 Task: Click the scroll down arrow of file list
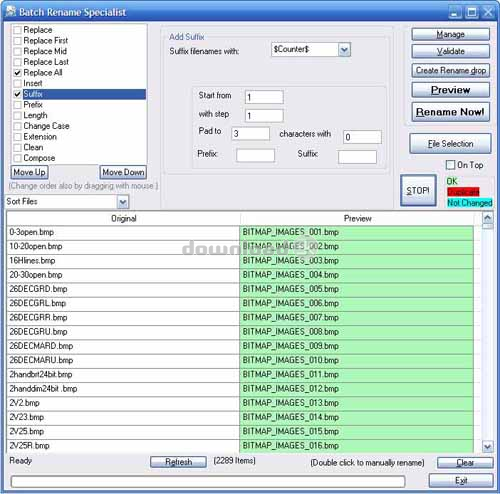click(488, 446)
